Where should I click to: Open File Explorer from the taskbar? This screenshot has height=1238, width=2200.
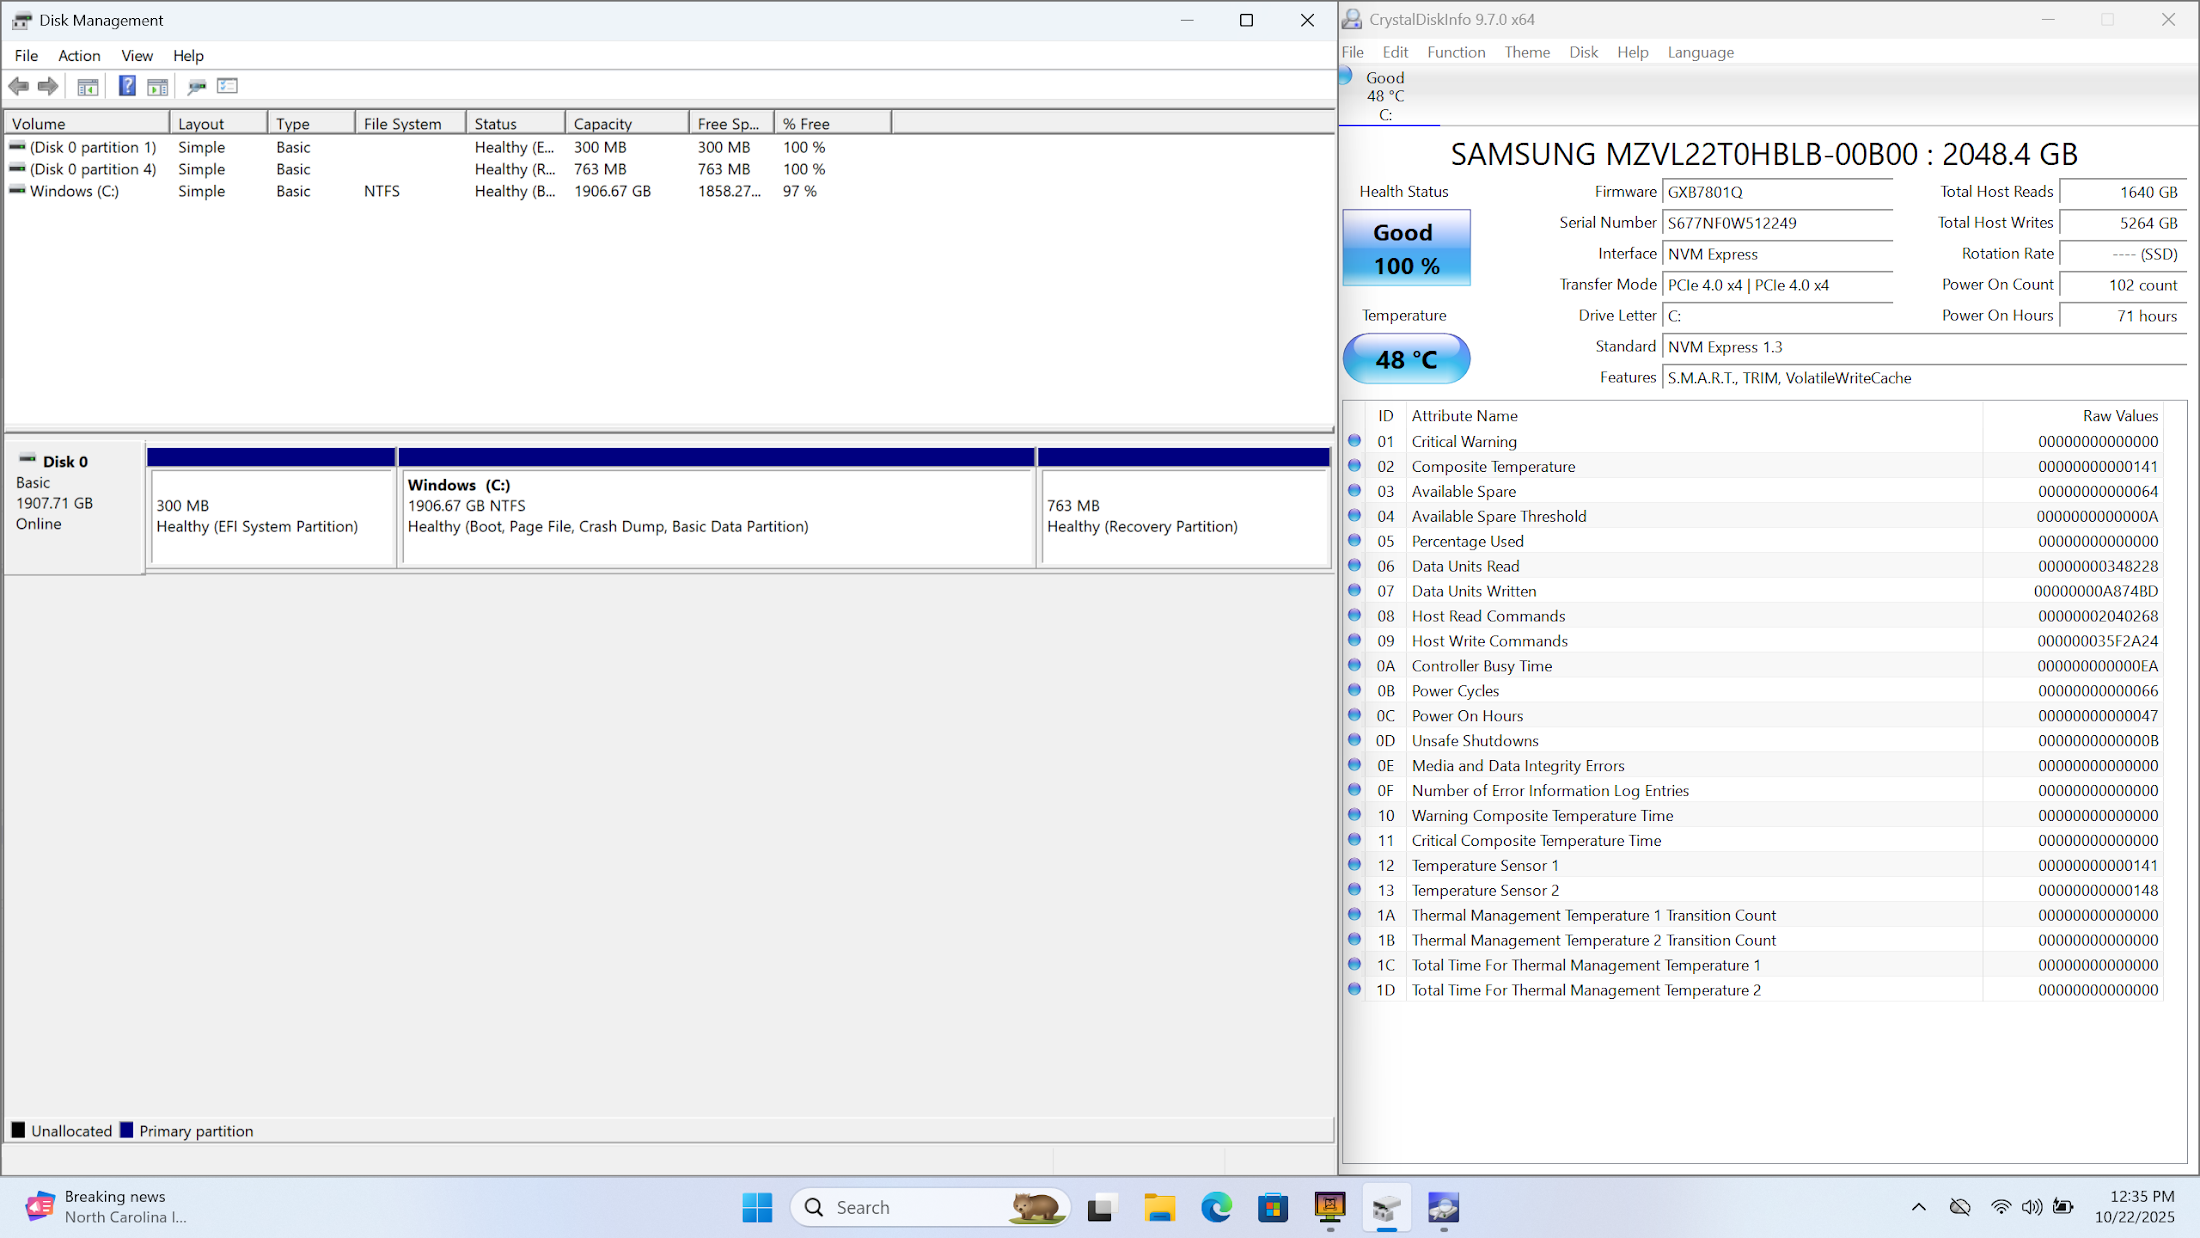point(1159,1208)
